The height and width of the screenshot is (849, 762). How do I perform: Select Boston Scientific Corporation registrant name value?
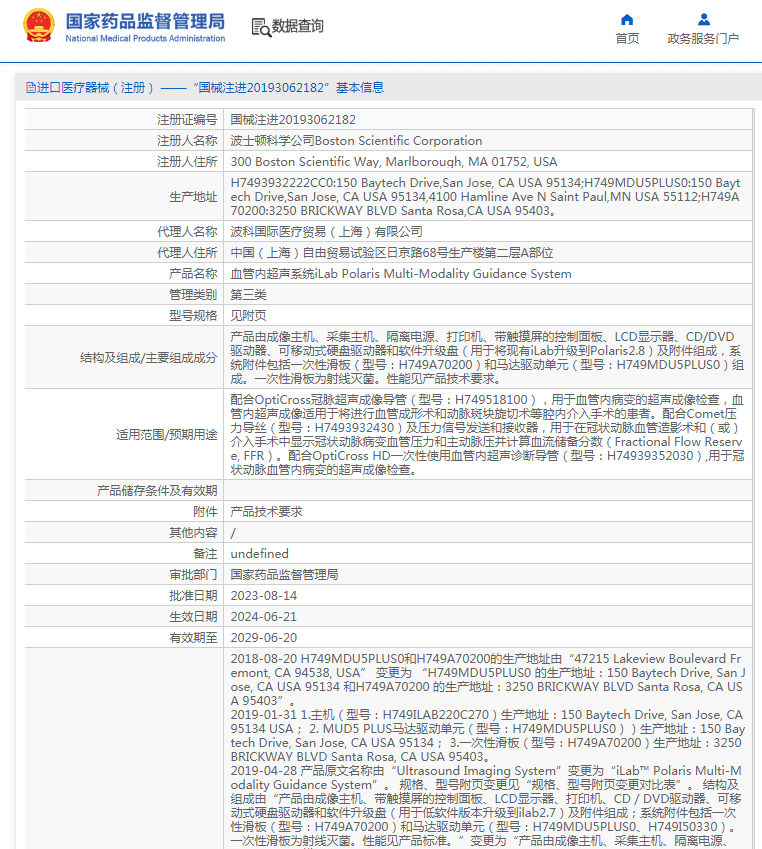(x=356, y=141)
